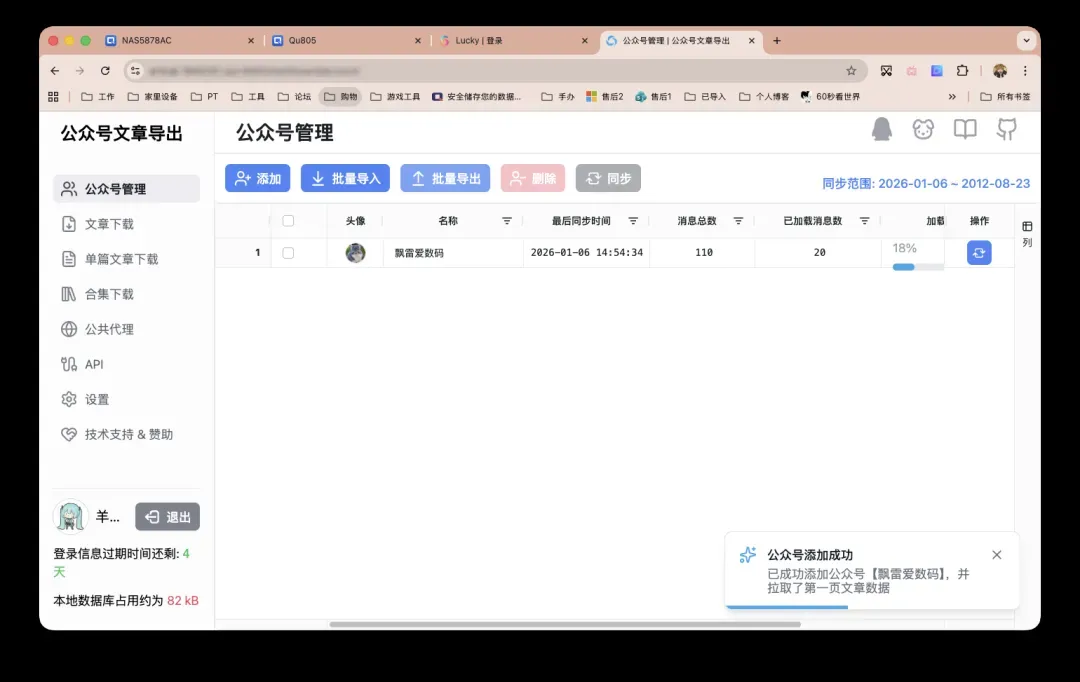Viewport: 1080px width, 682px height.
Task: Click the 18% loading progress bar
Action: point(917,267)
